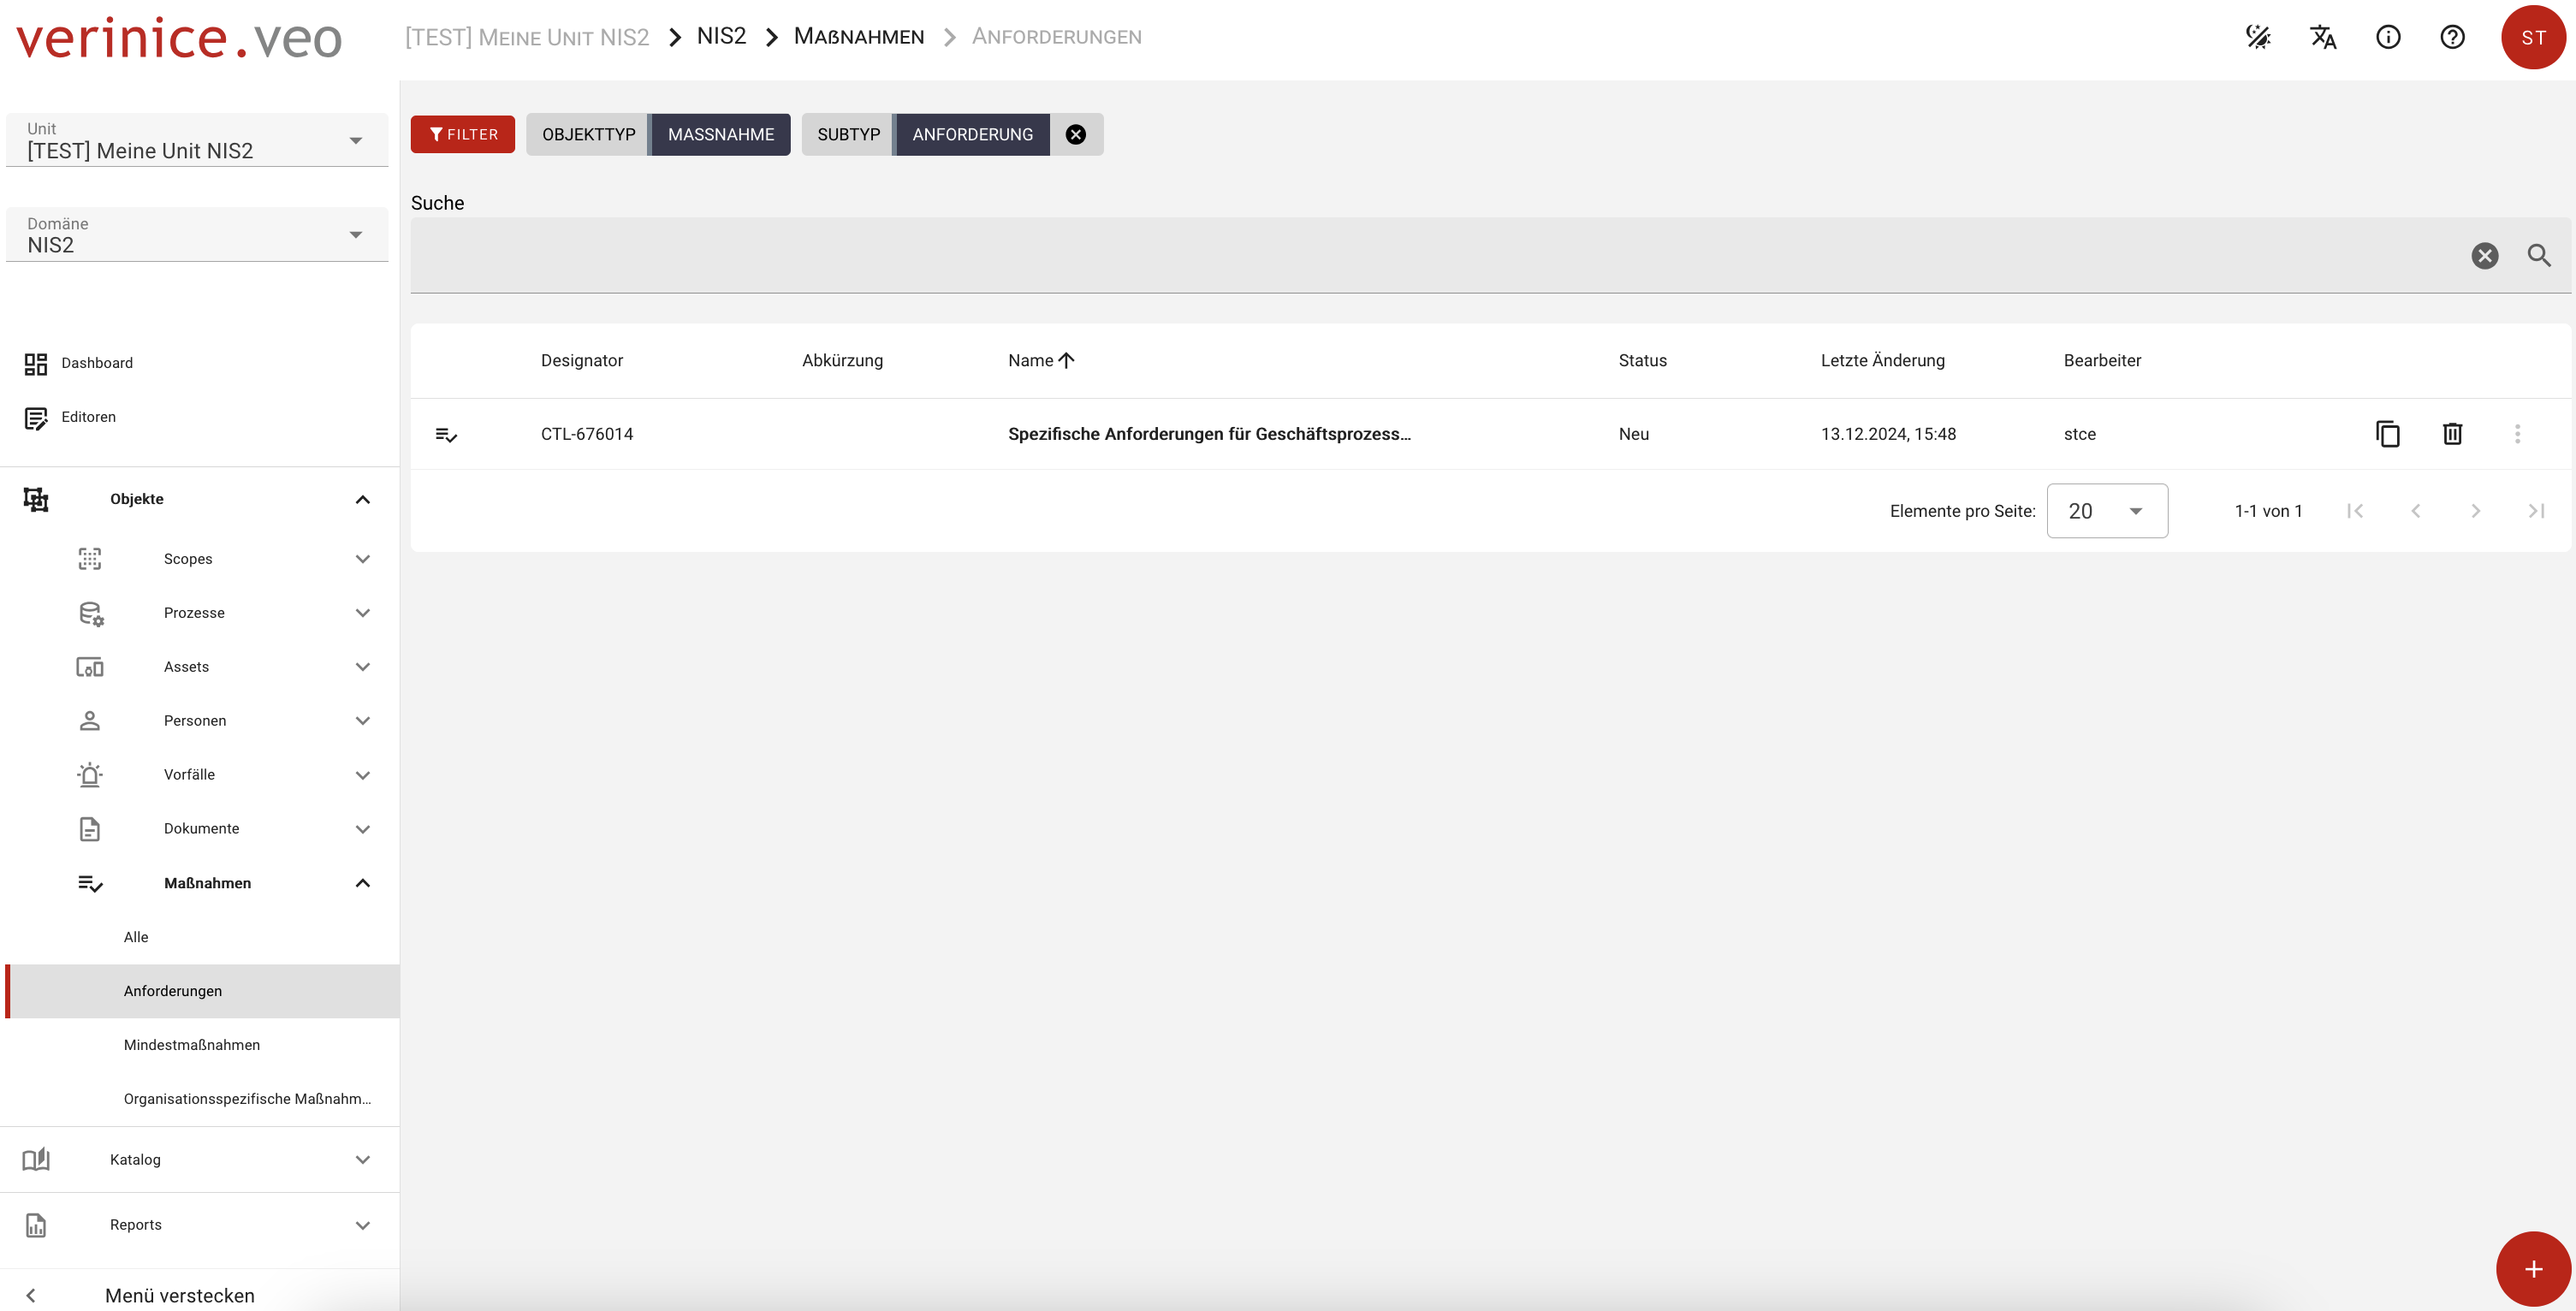Viewport: 2576px width, 1311px height.
Task: Clear search field with X icon
Action: 2484,255
